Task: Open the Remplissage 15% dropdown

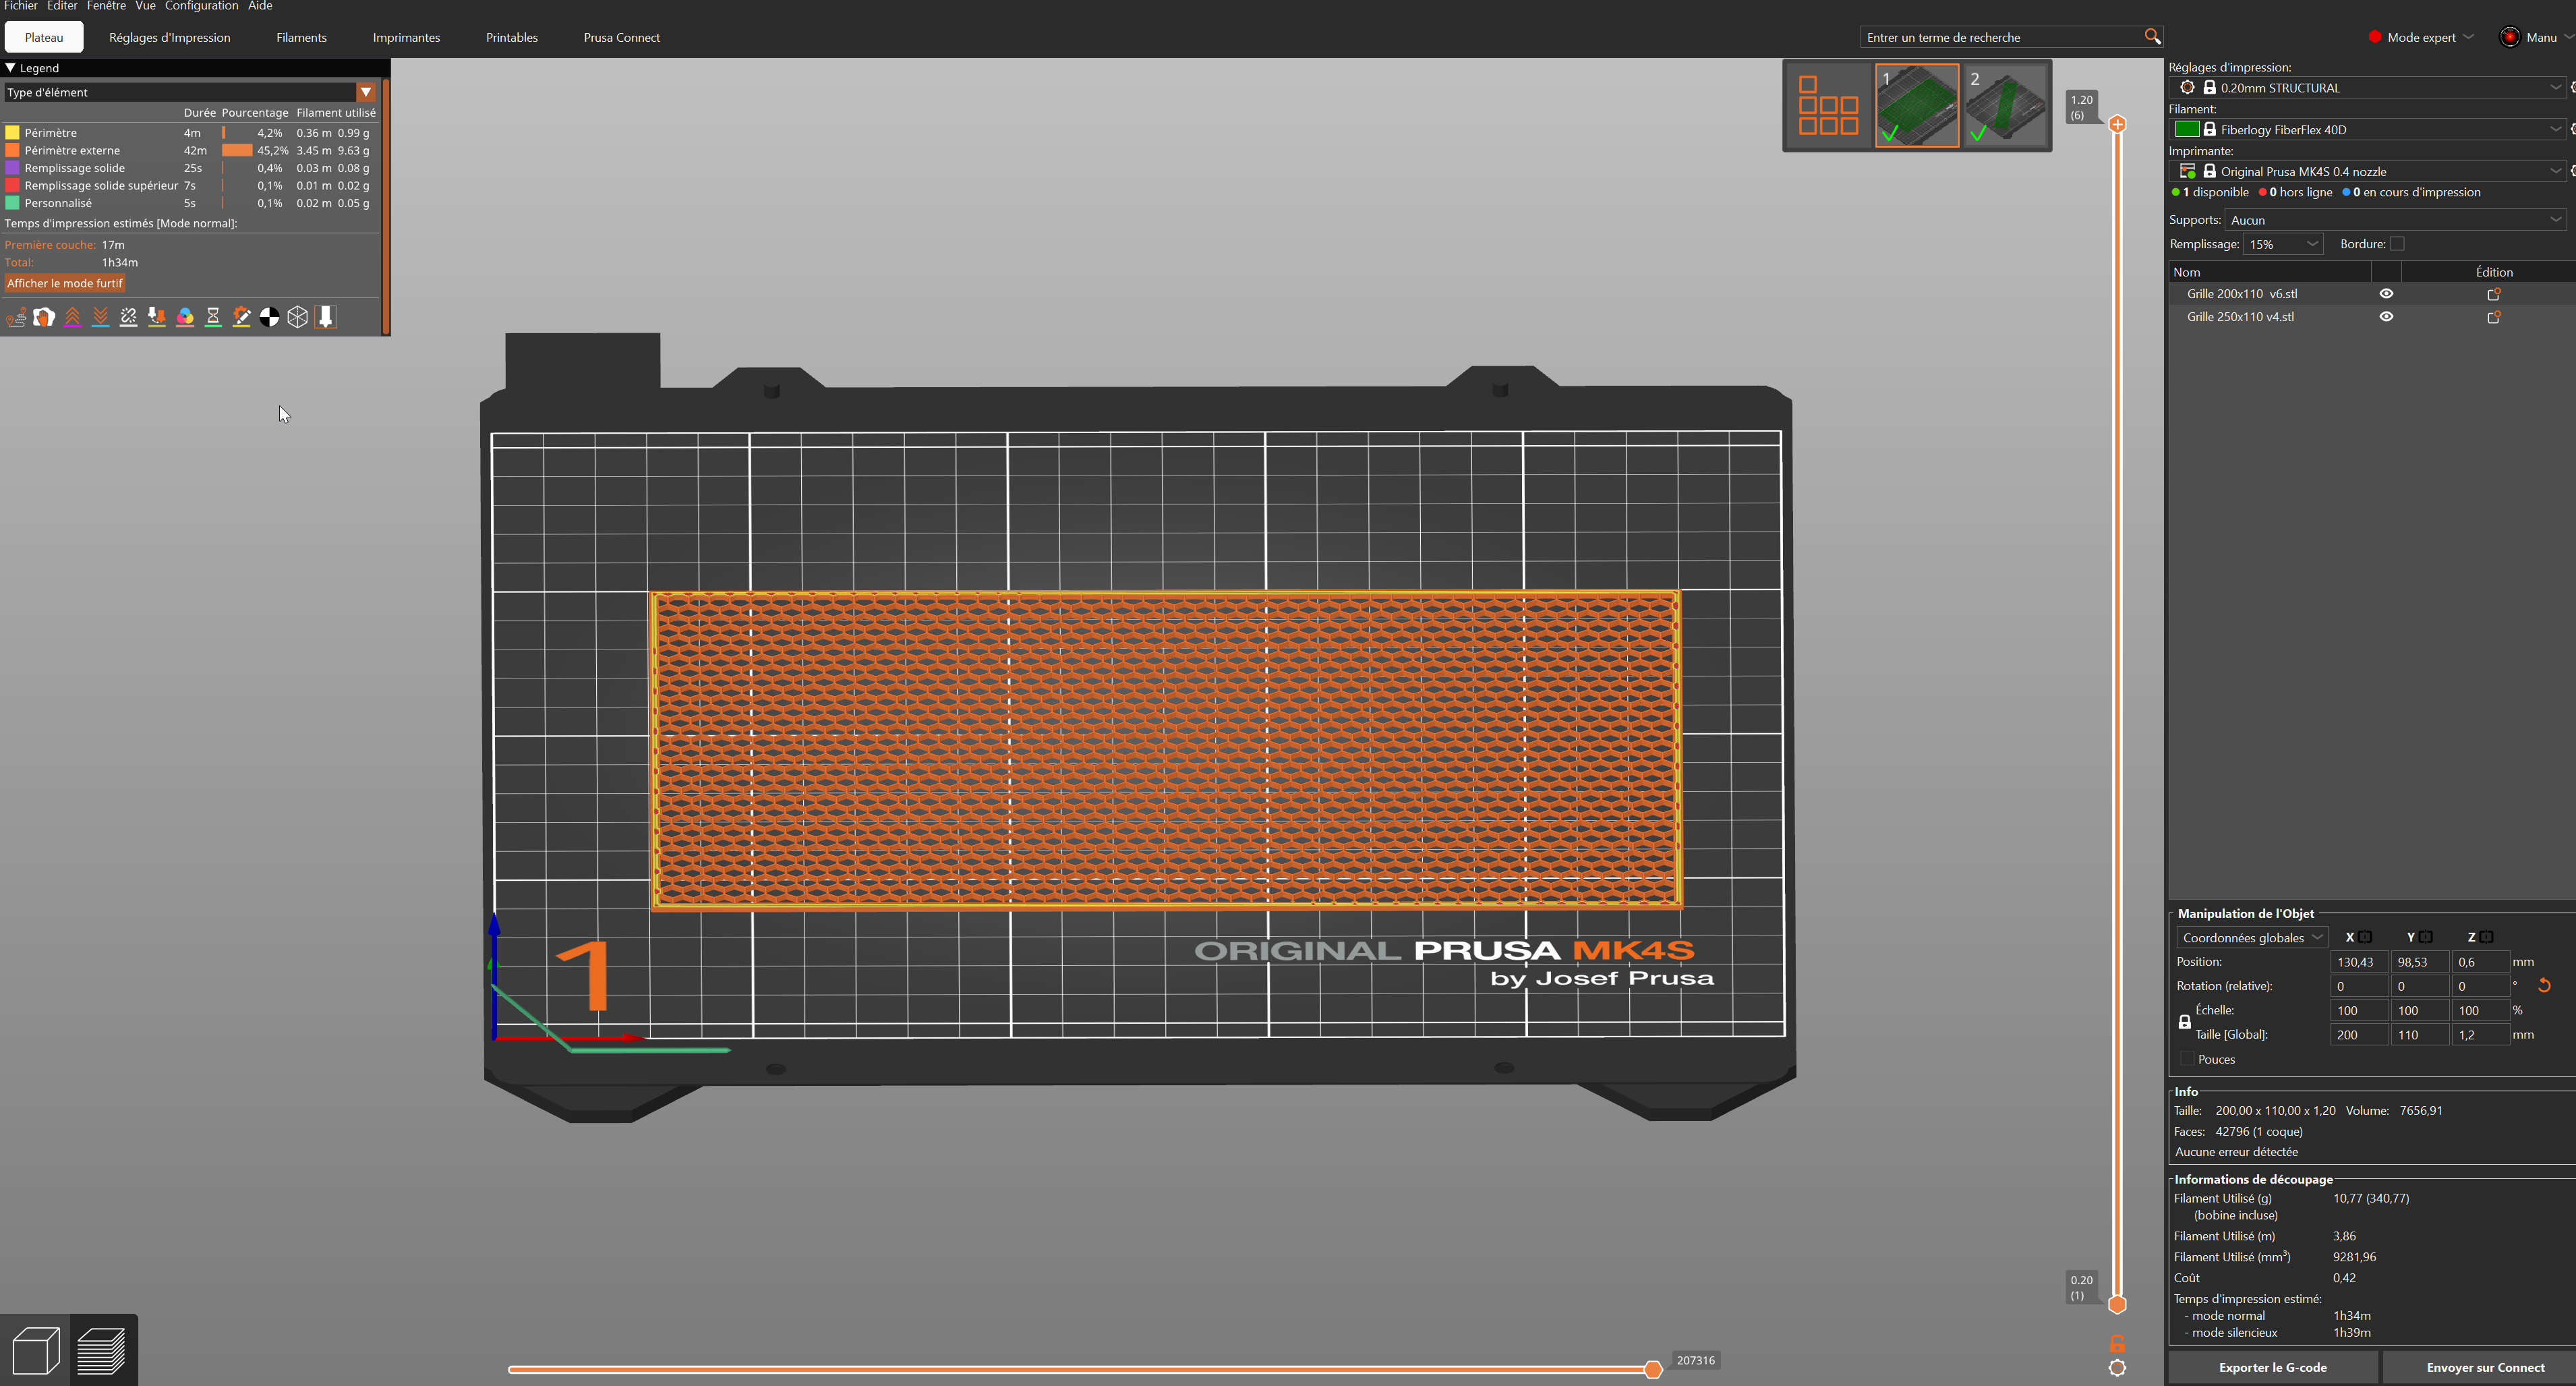Action: [x=2283, y=244]
